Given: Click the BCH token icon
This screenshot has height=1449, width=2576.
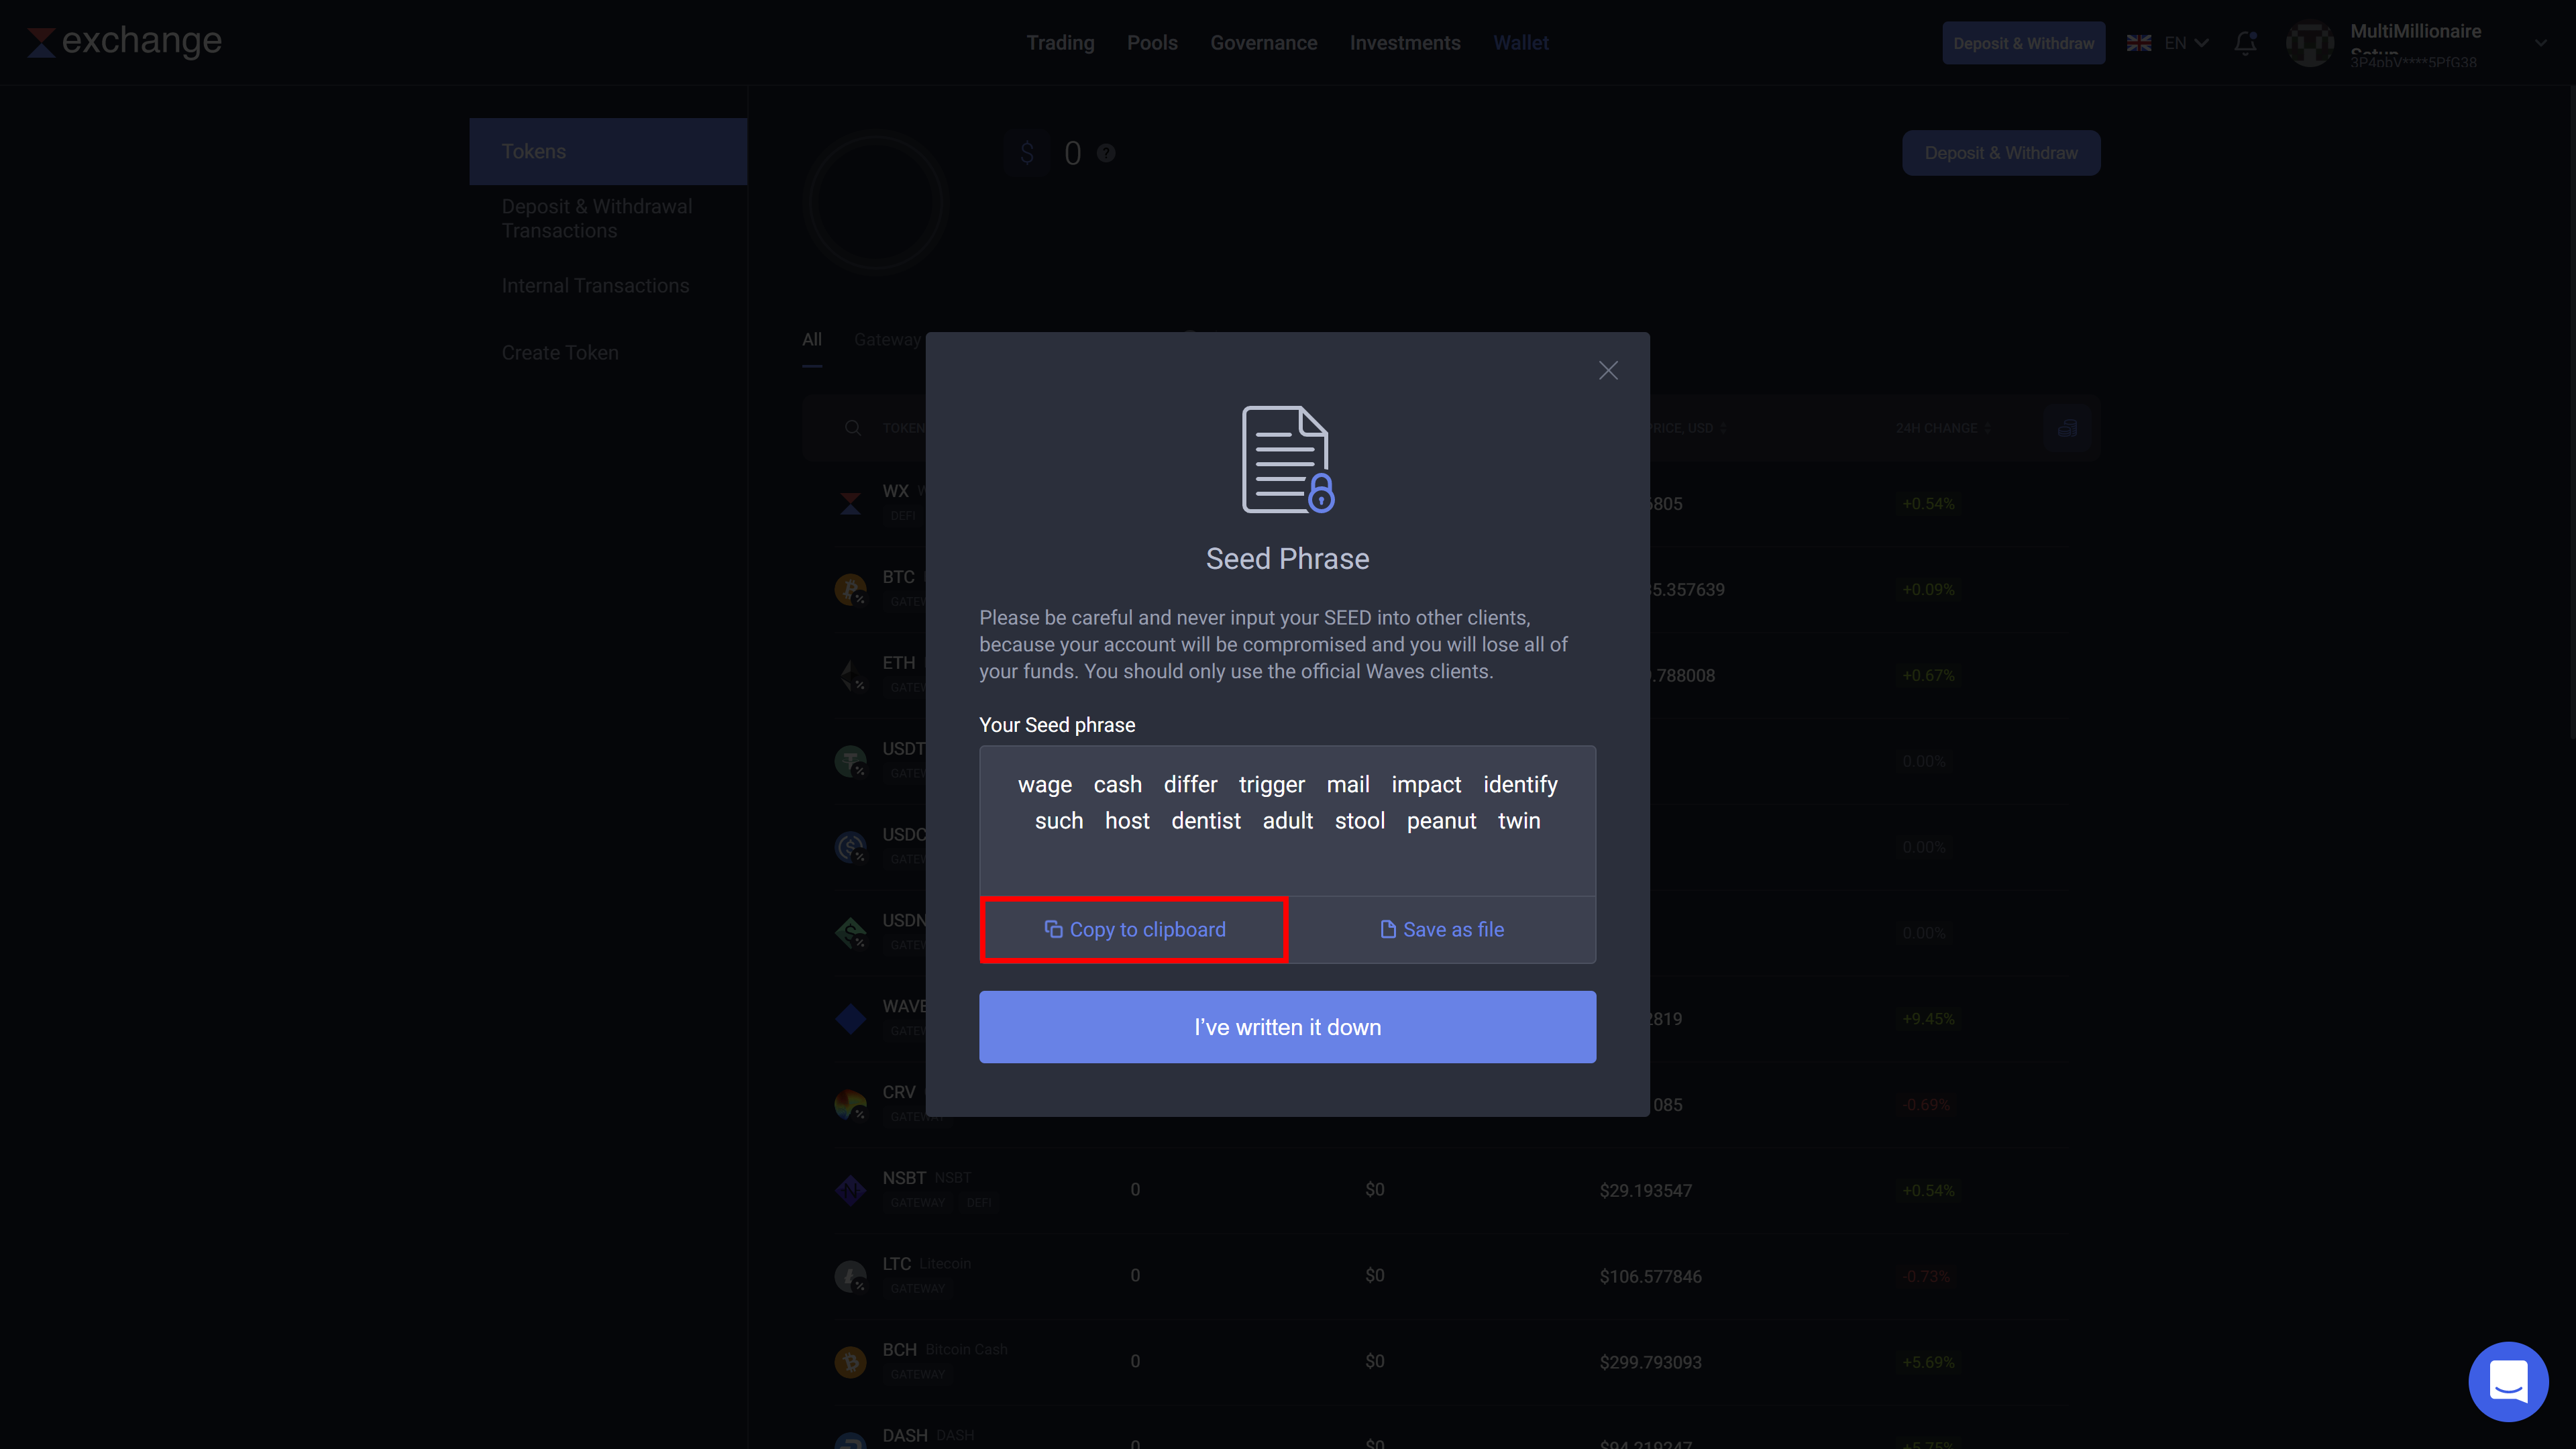Looking at the screenshot, I should 850,1362.
